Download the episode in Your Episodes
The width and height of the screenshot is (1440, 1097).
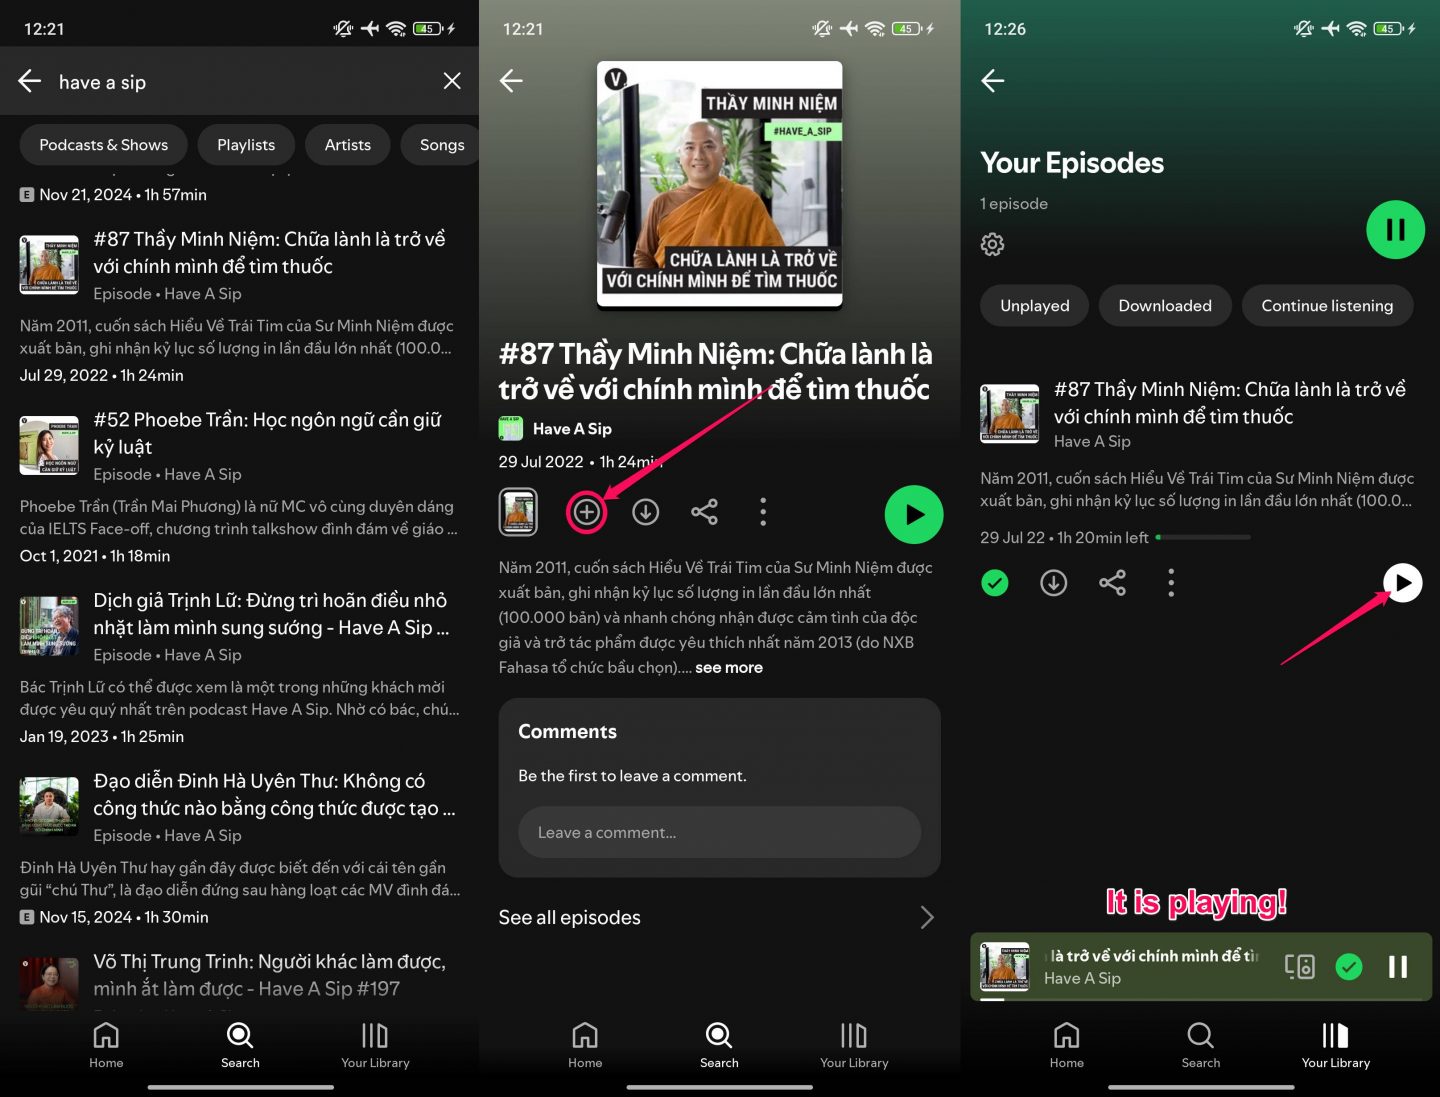click(1054, 582)
